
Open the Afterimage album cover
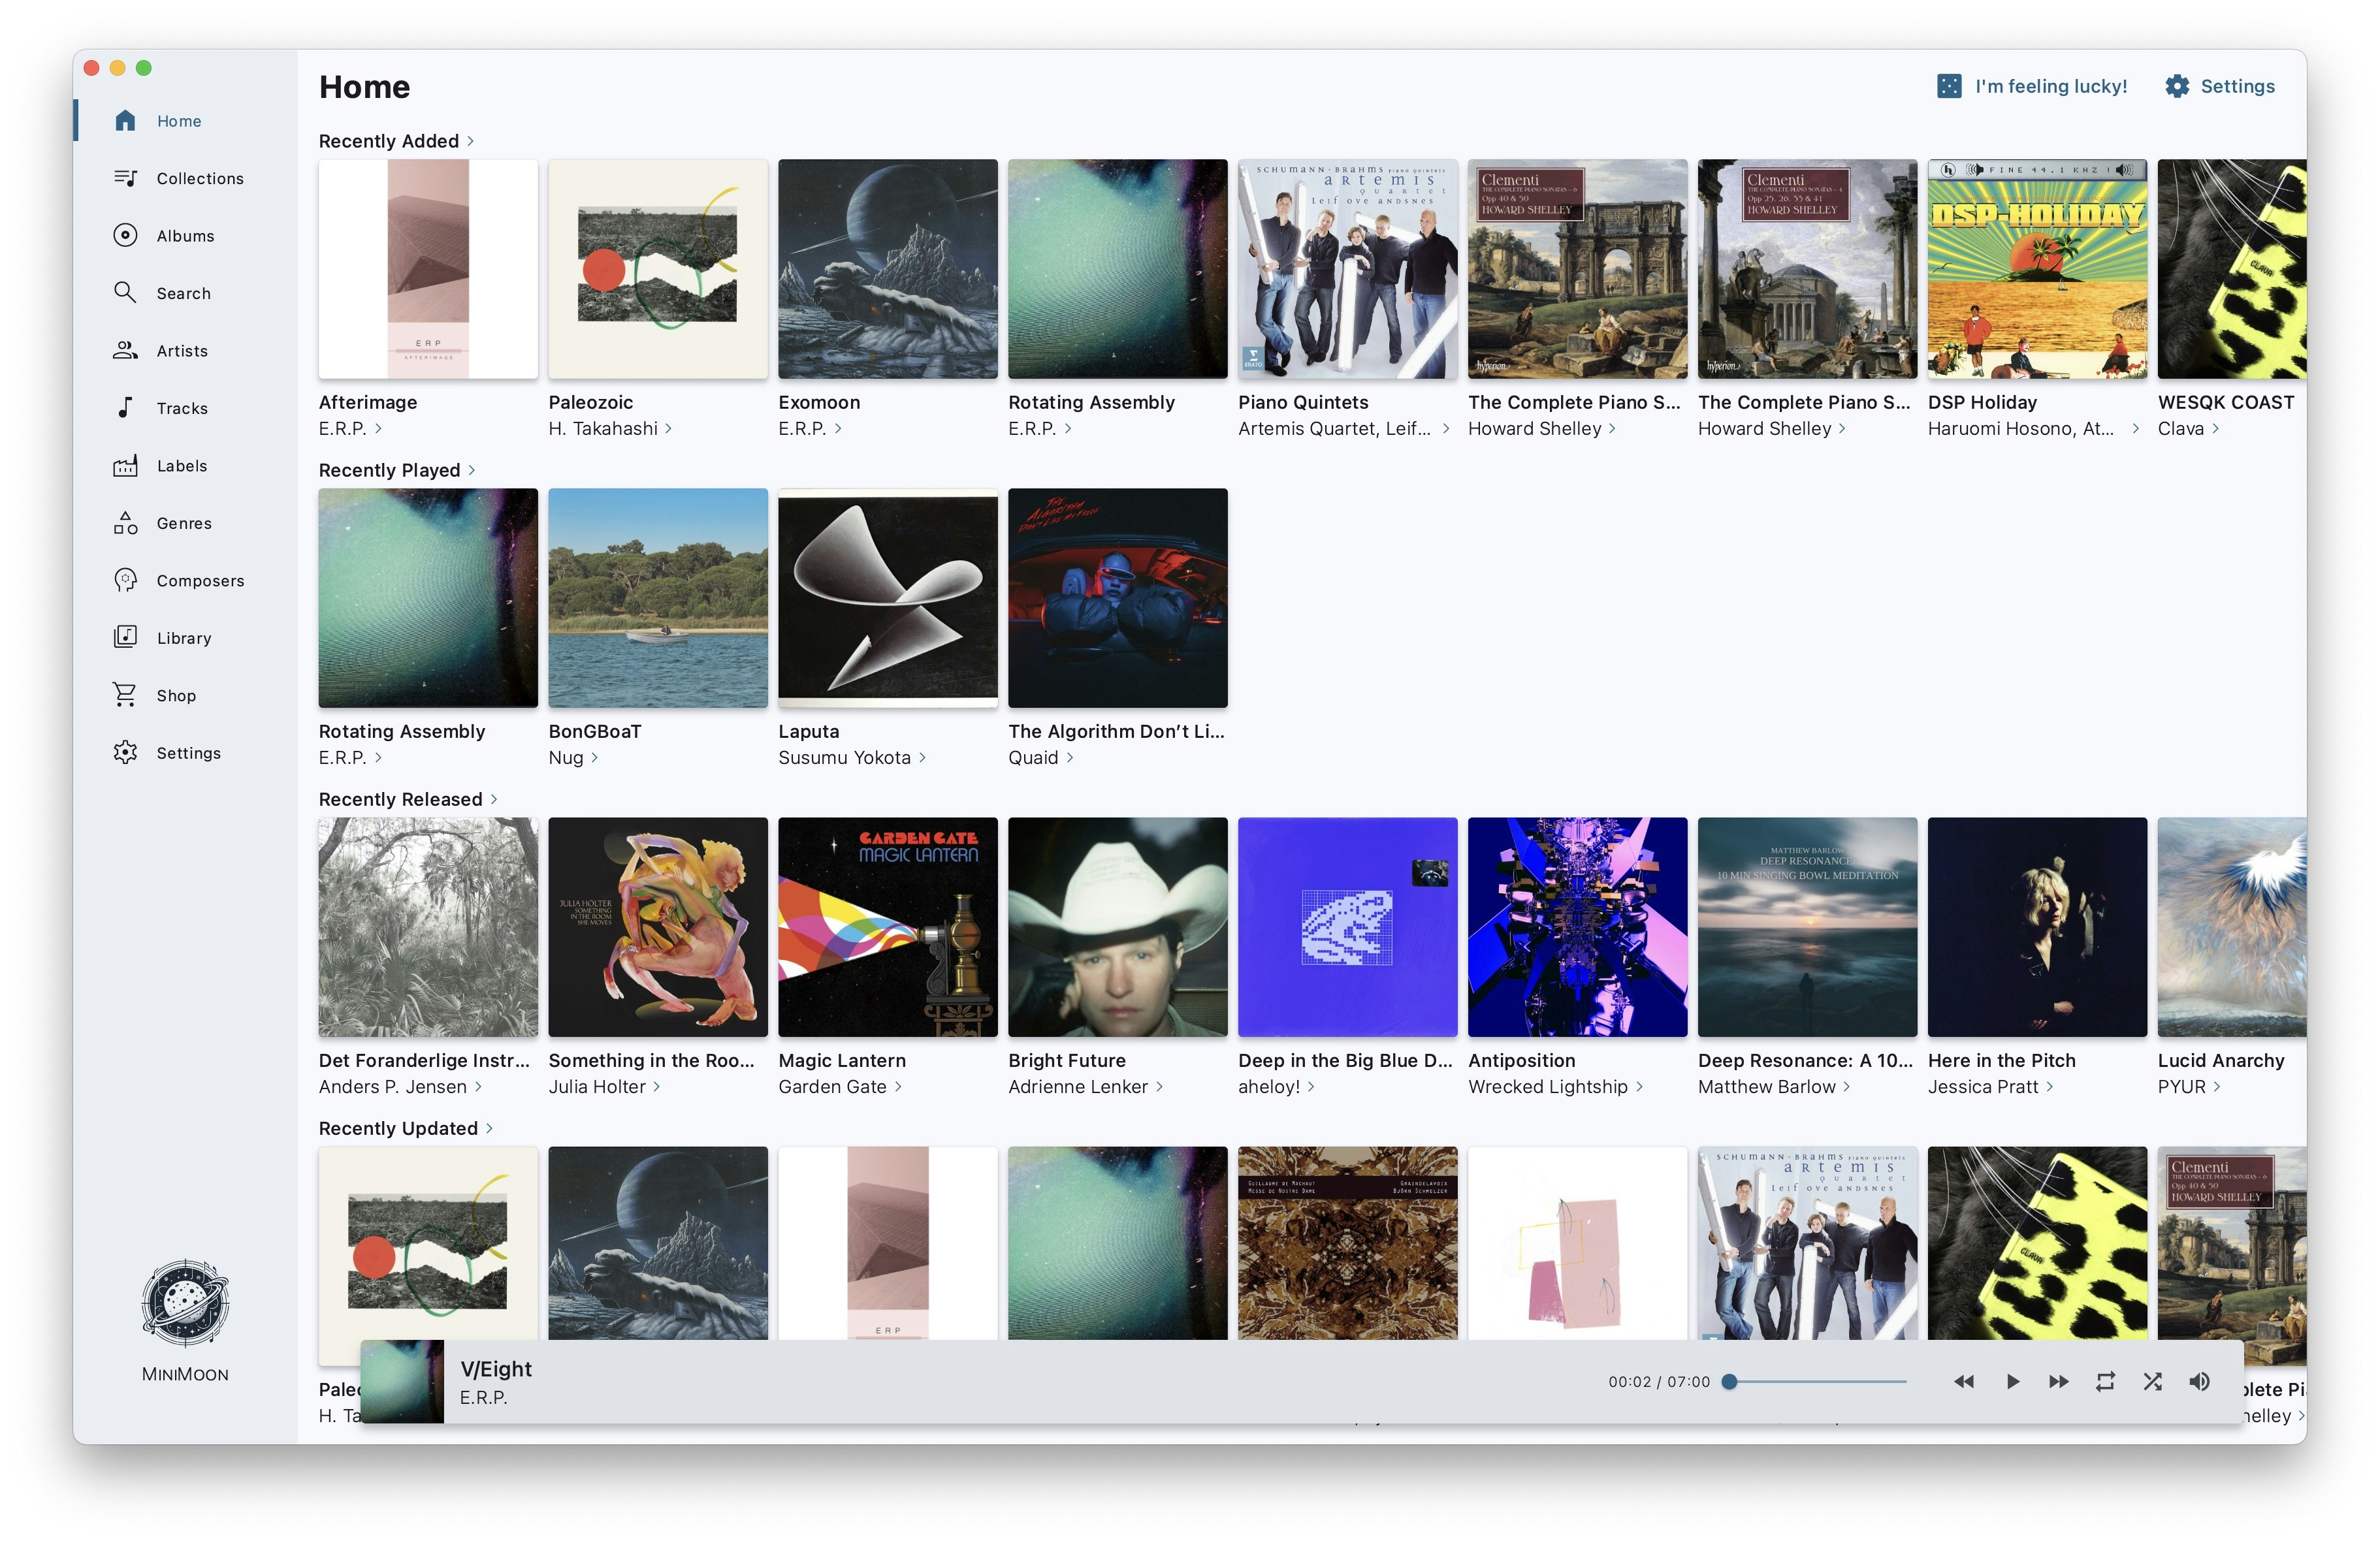(428, 269)
